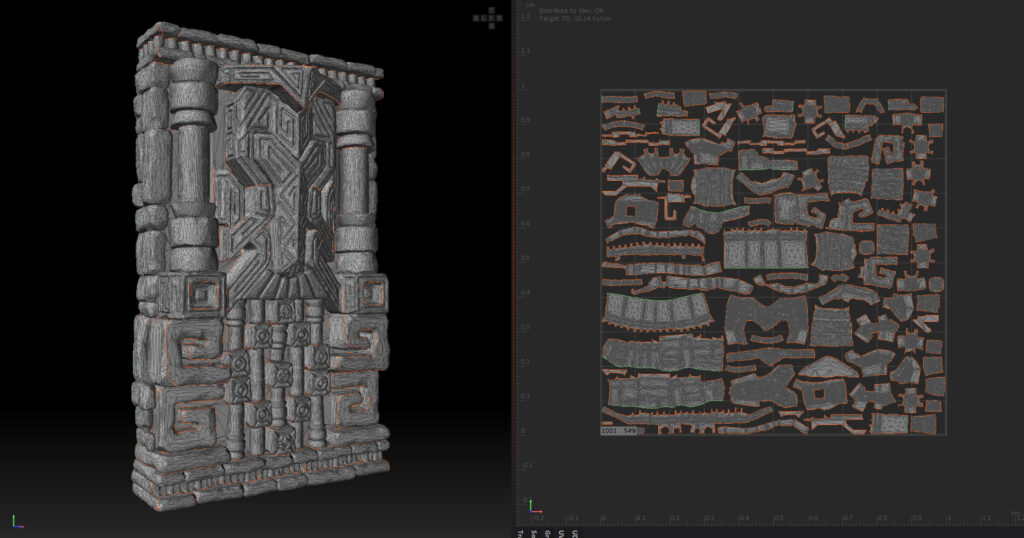Click the 1001 tile label in the UV grid
1024x538 pixels.
point(610,430)
